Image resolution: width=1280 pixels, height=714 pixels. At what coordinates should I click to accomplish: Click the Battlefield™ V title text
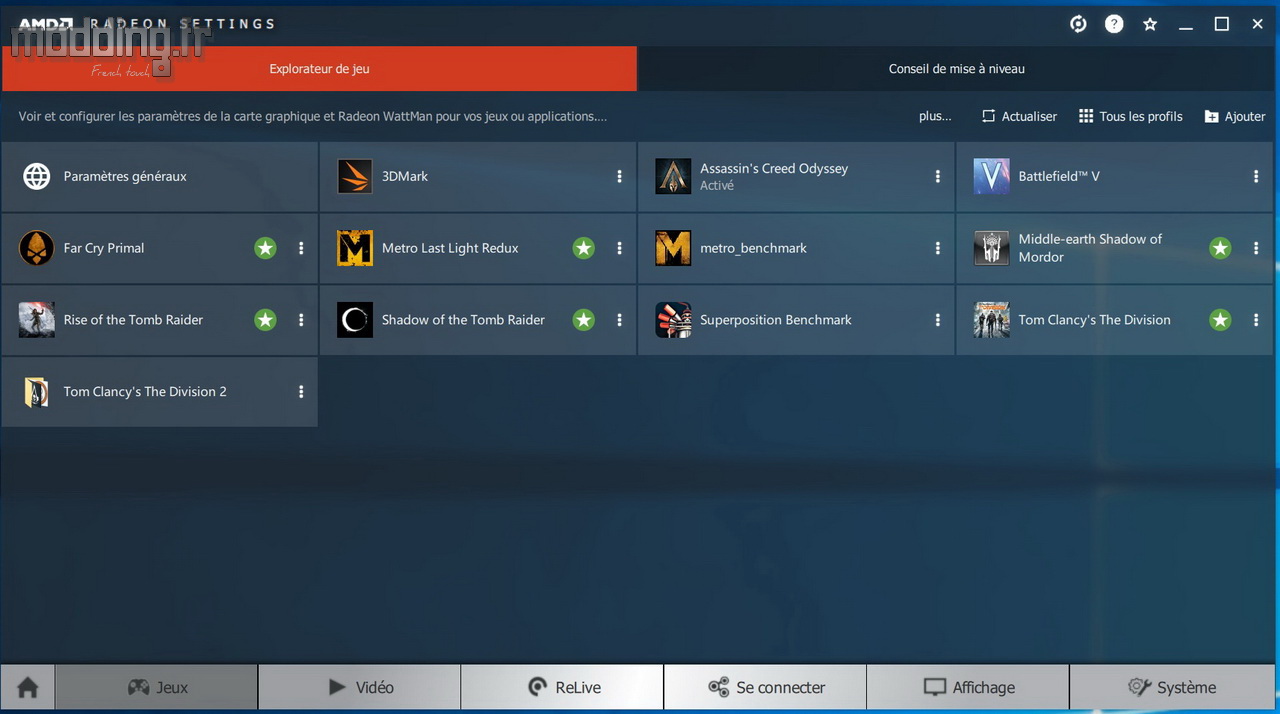pyautogui.click(x=1059, y=176)
